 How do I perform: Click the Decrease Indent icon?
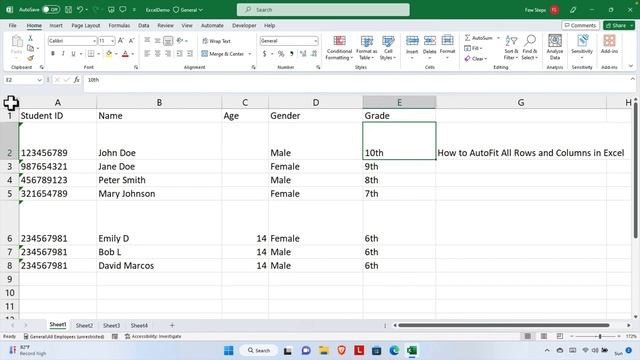point(180,53)
